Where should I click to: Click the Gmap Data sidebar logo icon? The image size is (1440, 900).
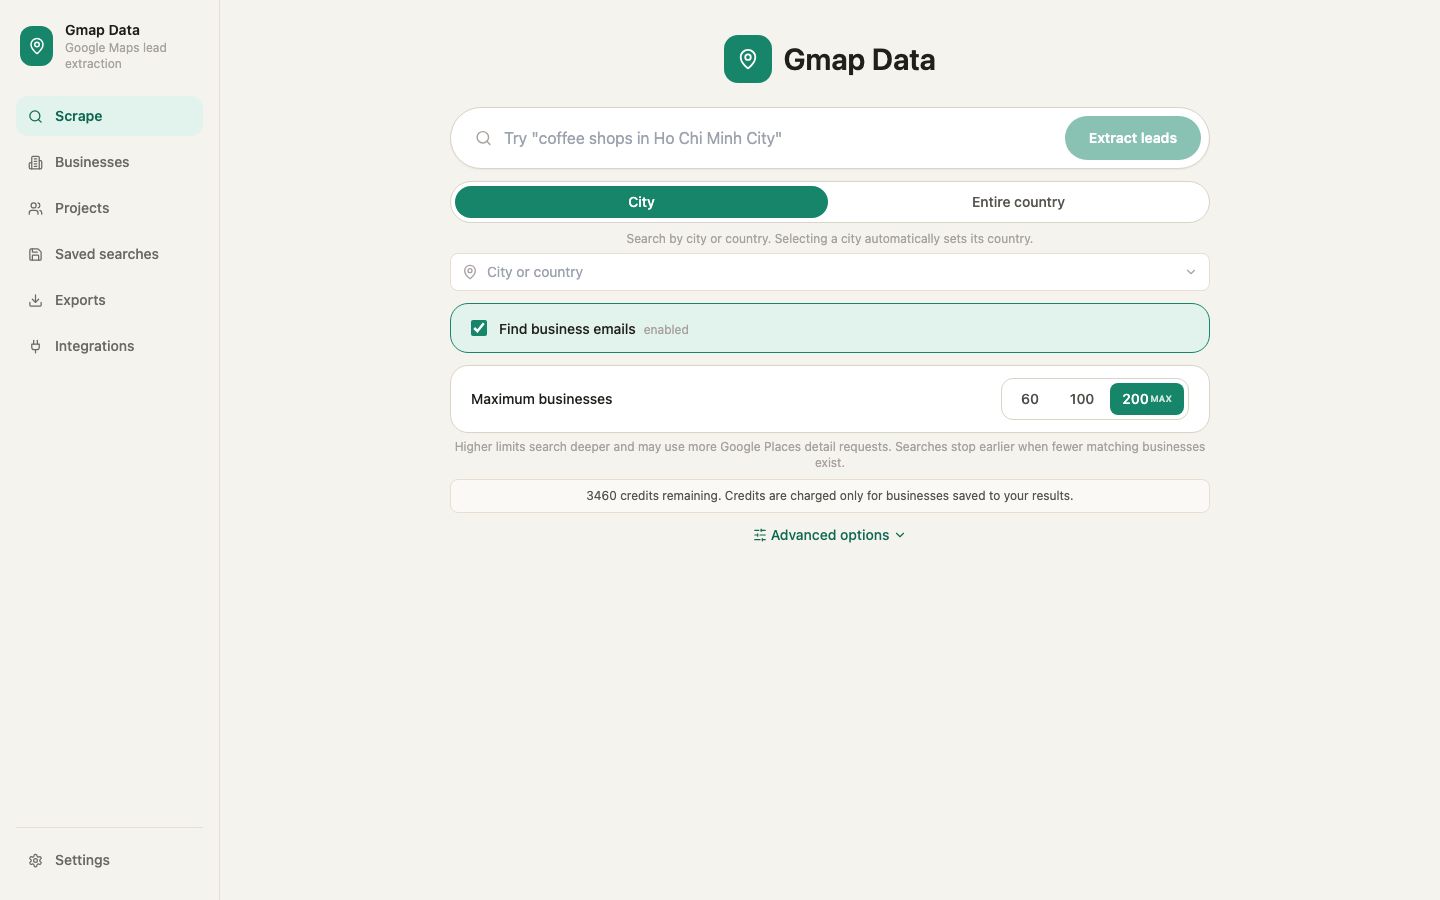tap(36, 46)
